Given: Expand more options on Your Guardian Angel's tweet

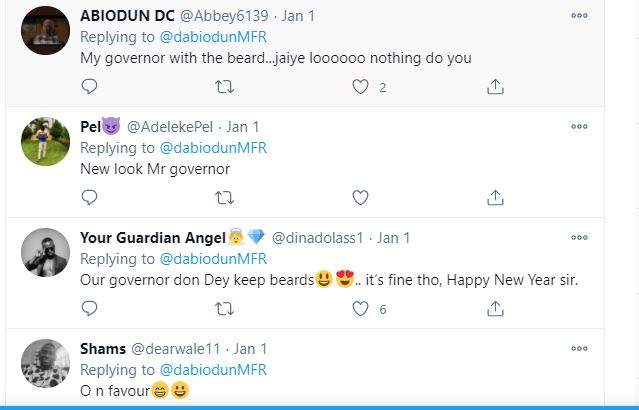Looking at the screenshot, I should point(579,238).
